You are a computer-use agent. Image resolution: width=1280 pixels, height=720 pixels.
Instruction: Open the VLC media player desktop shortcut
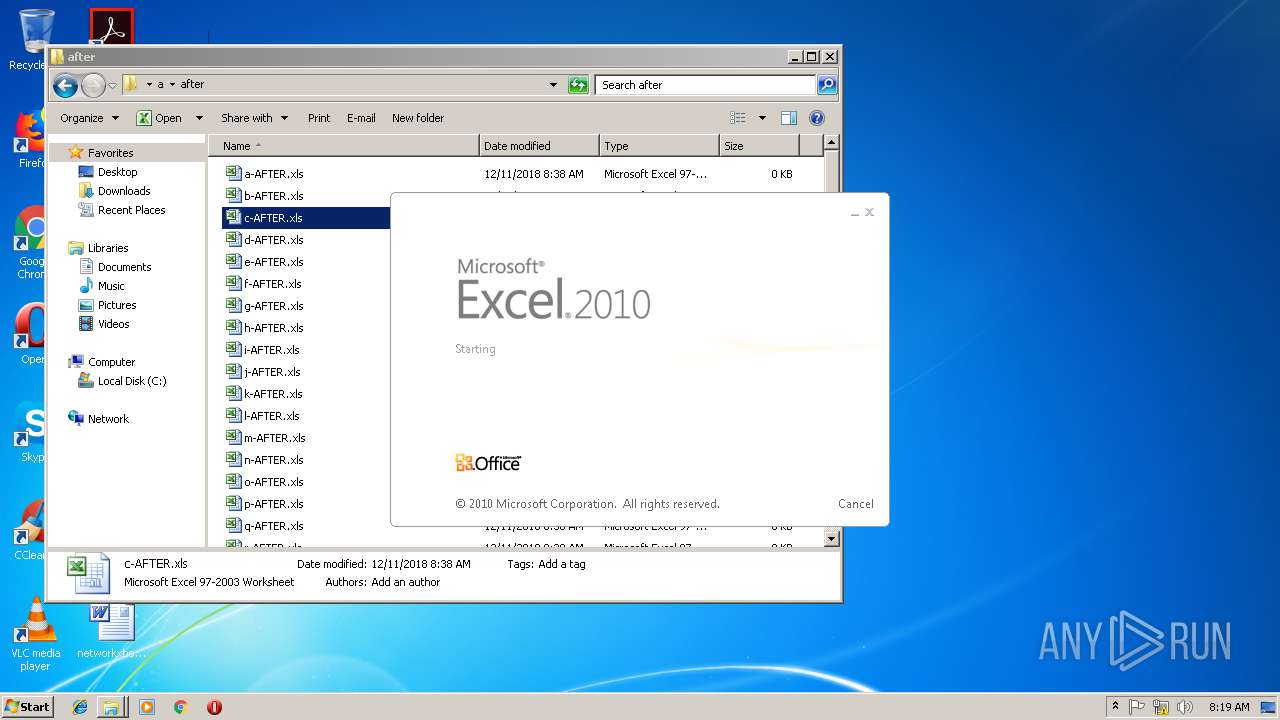[36, 635]
